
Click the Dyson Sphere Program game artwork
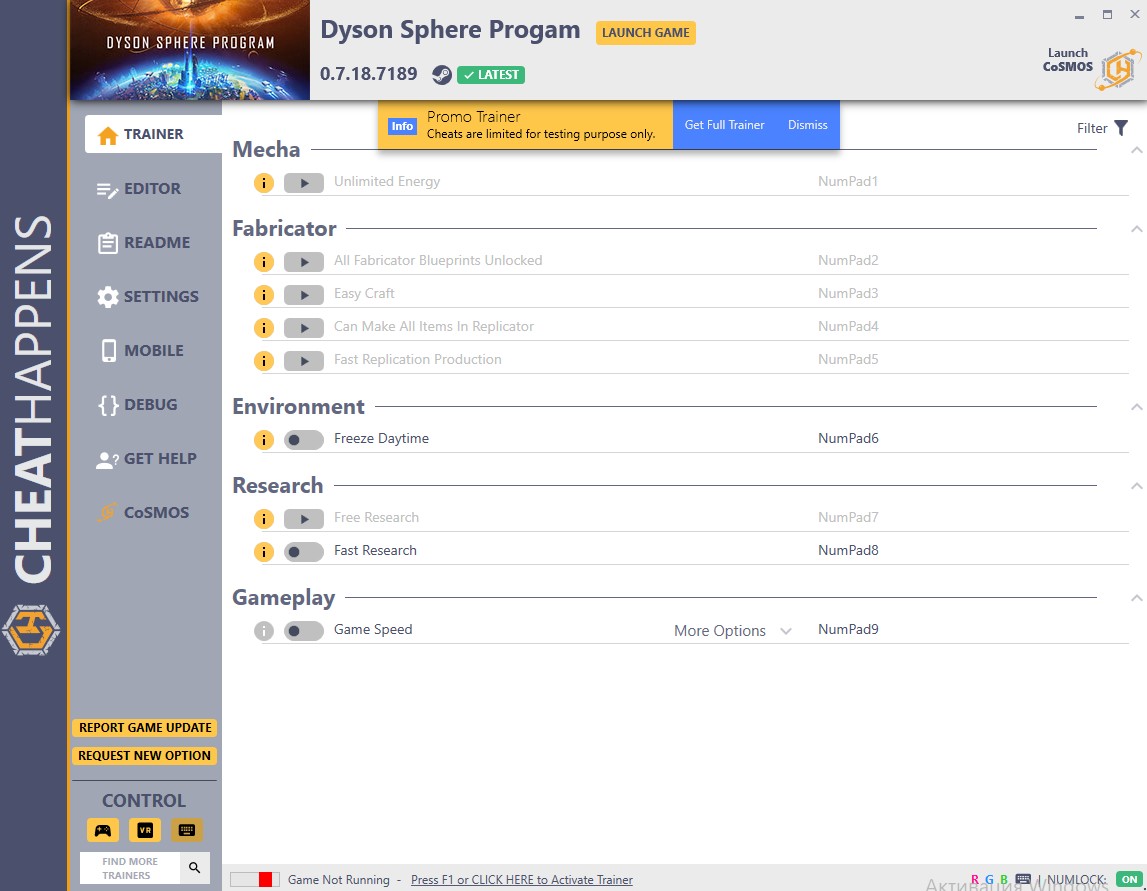click(190, 50)
